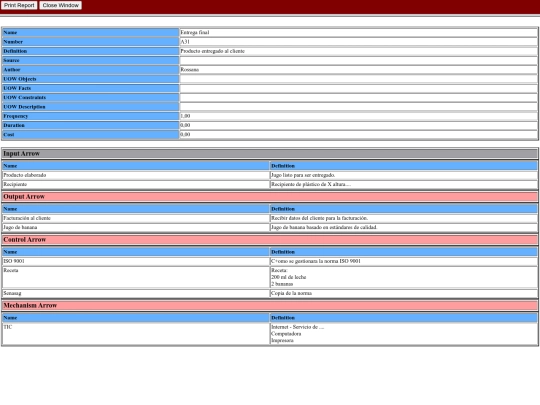Click the 'UOW Objects' label
The image size is (540, 405).
(20, 79)
